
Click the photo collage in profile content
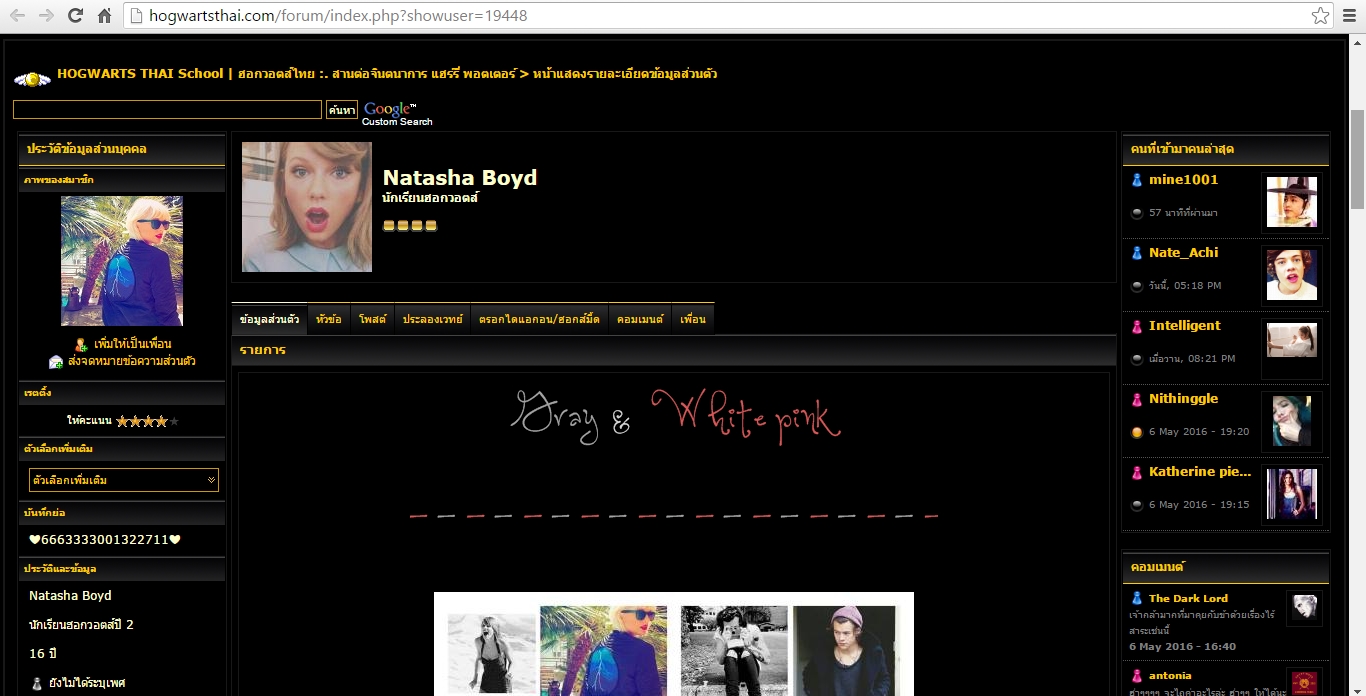[x=674, y=644]
